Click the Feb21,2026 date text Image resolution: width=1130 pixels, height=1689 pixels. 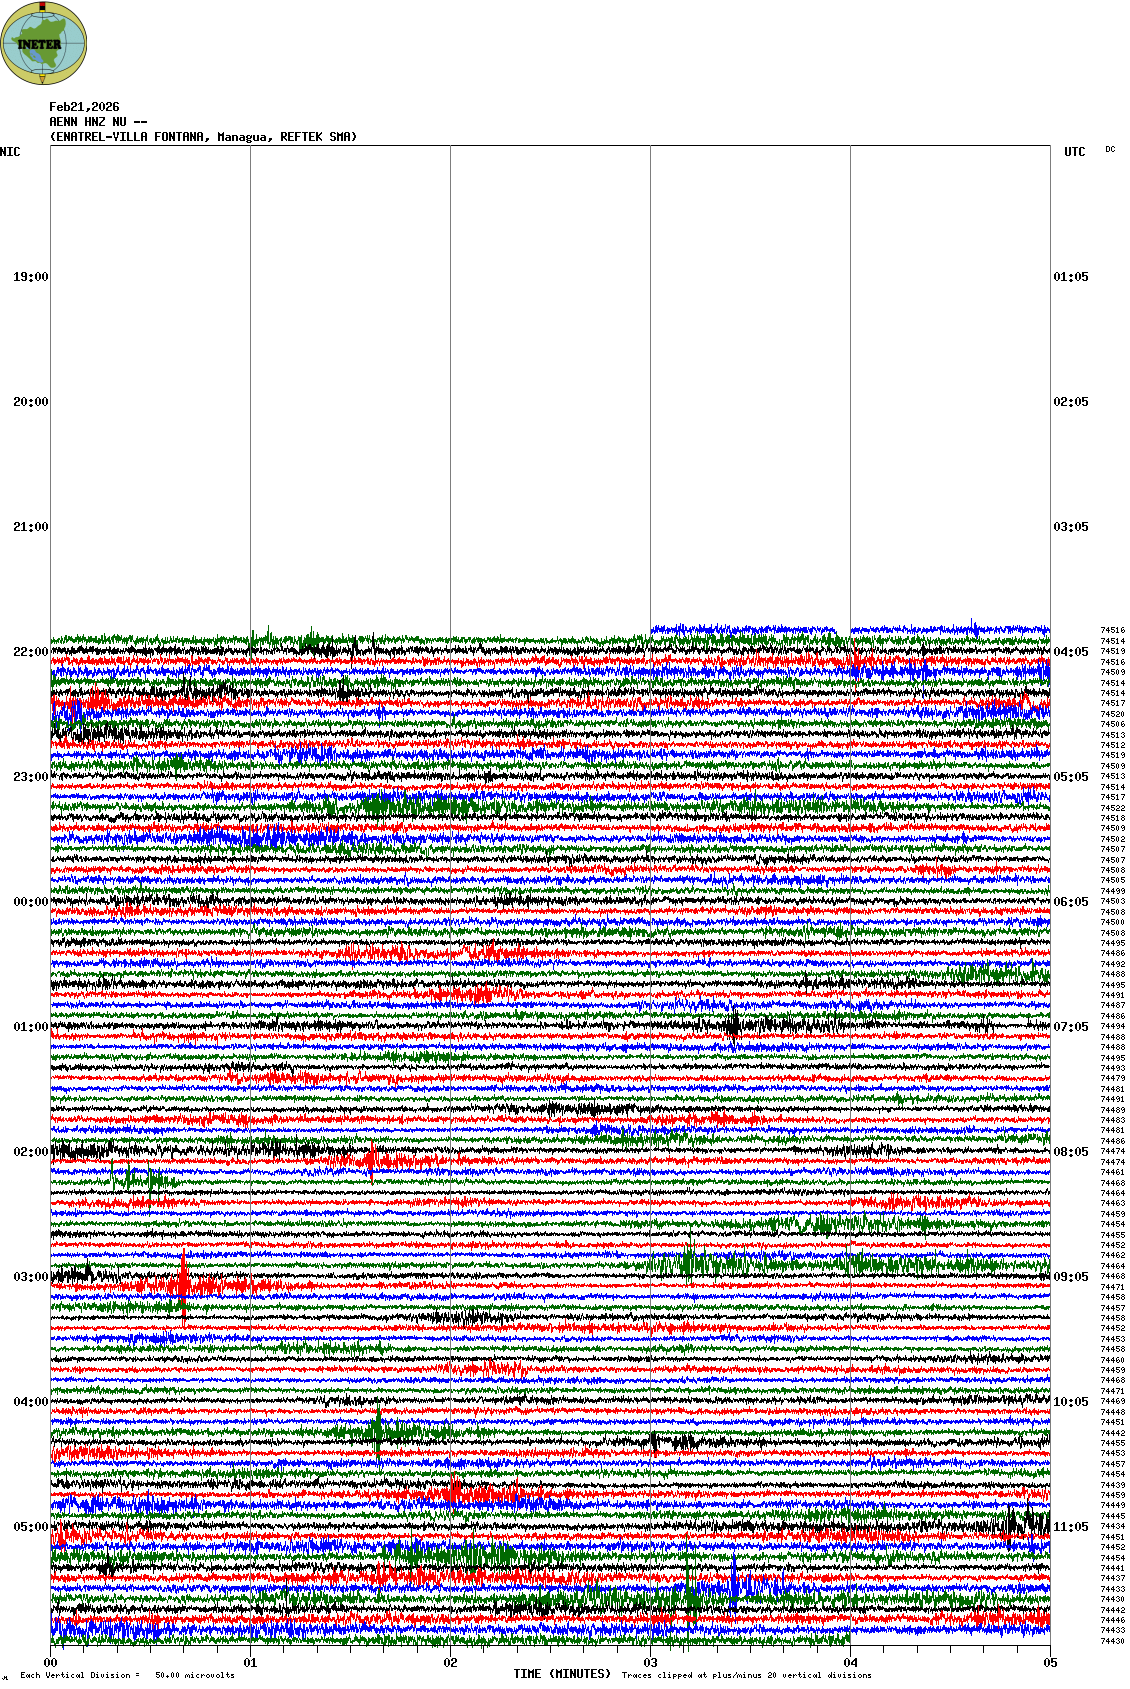pos(84,107)
